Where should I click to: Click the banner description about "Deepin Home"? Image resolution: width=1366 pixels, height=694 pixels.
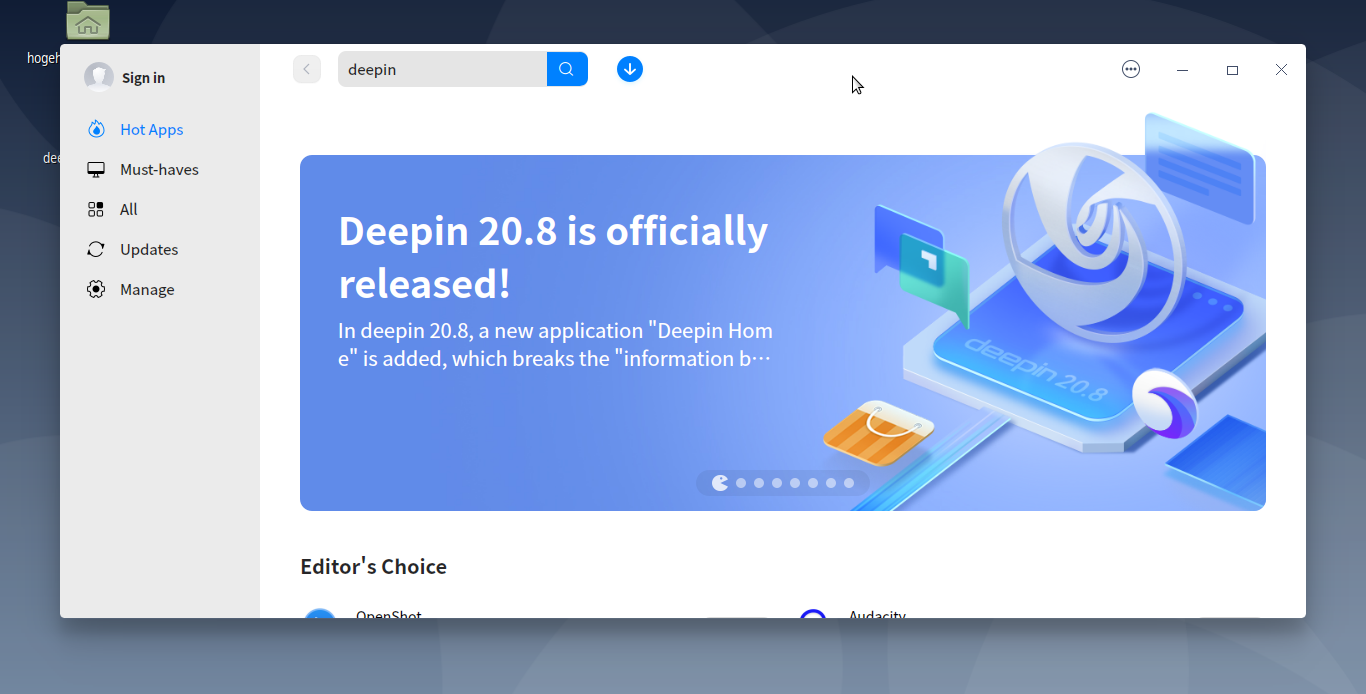pos(555,344)
